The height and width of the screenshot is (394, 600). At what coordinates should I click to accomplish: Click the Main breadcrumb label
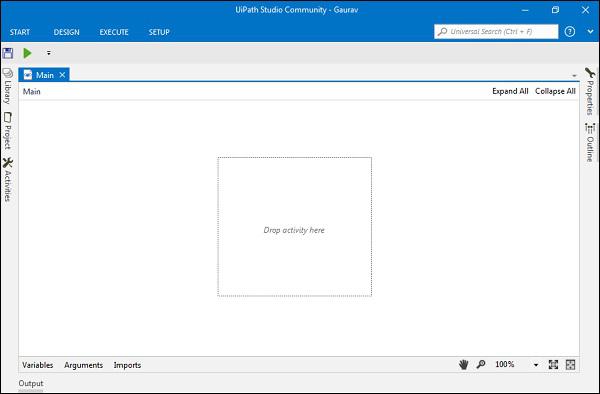[31, 91]
